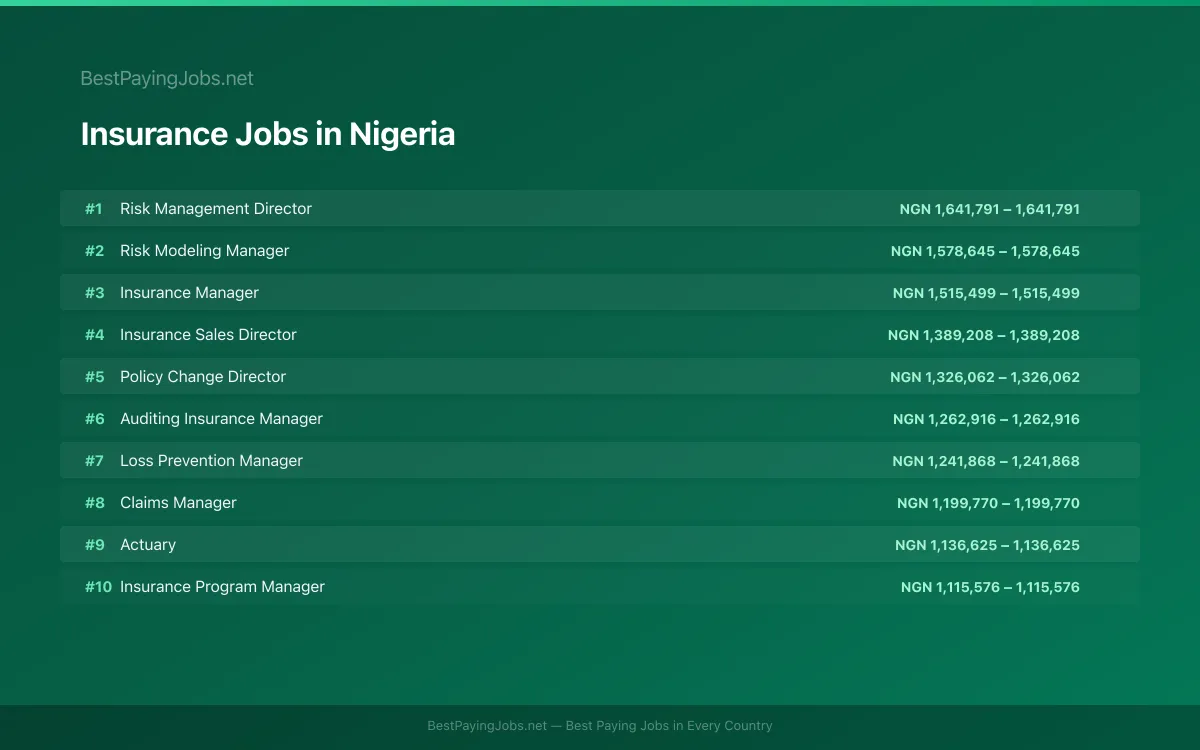Click salary NGN 1,389,208 – 1,389,208
The width and height of the screenshot is (1200, 750).
tap(984, 335)
